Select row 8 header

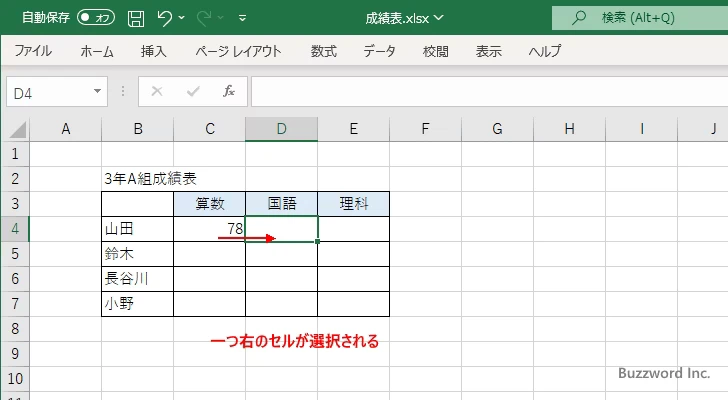pos(15,329)
